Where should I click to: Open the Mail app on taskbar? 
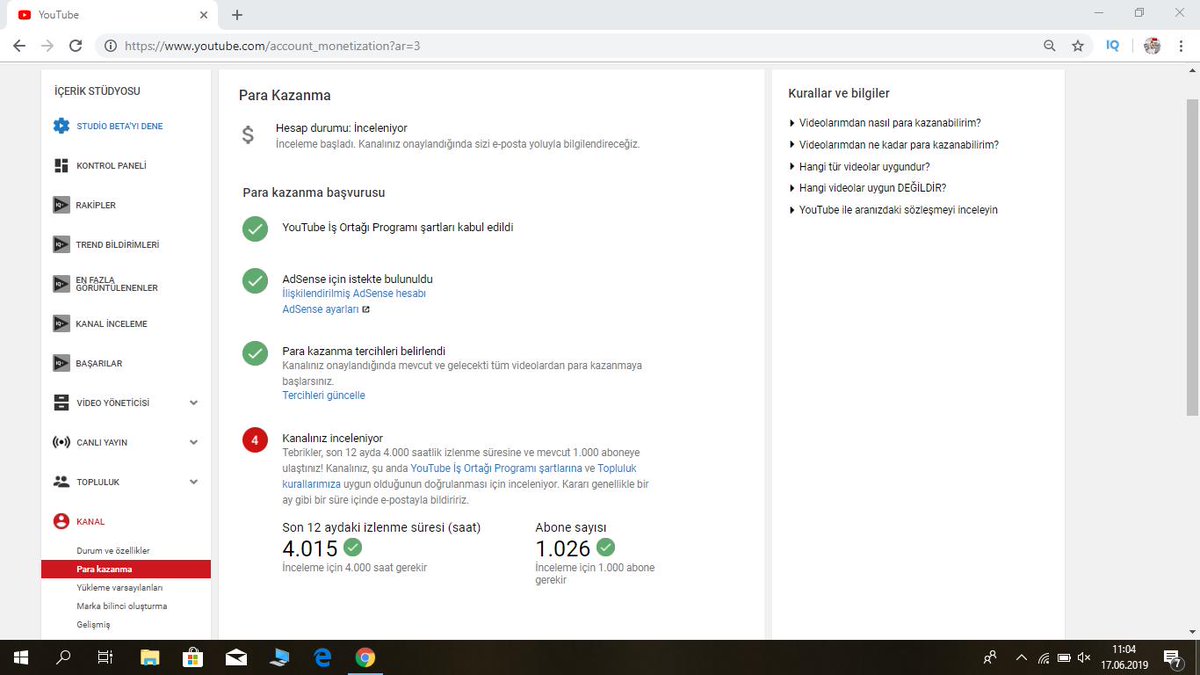[236, 657]
